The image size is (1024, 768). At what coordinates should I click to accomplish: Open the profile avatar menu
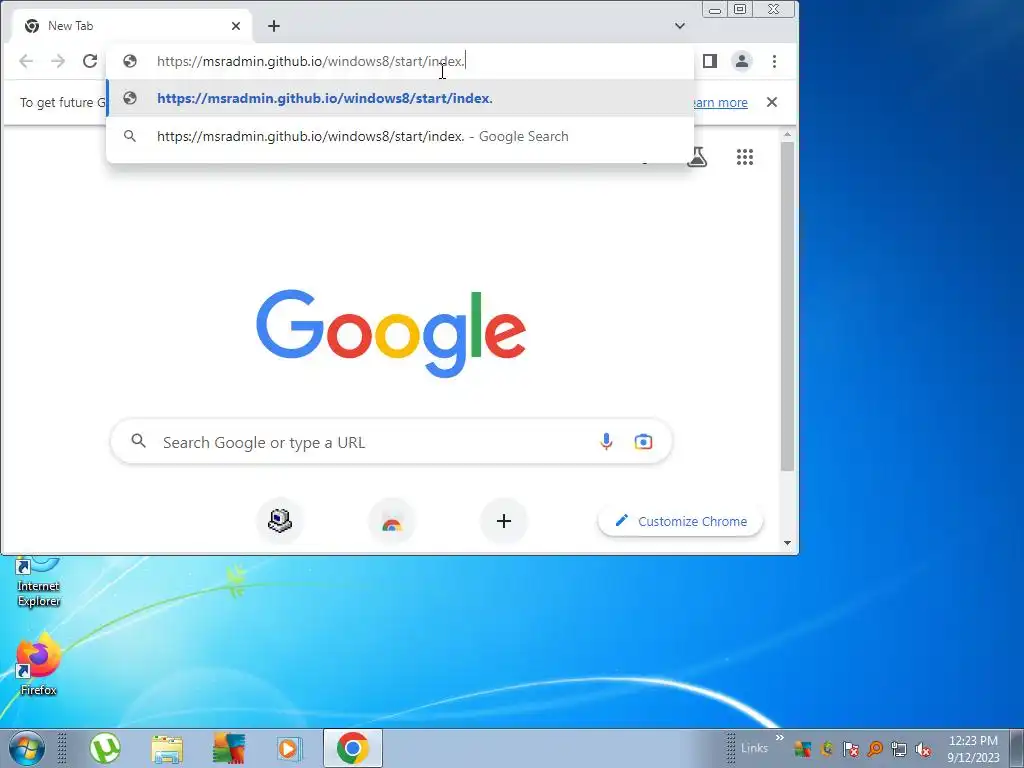point(742,61)
